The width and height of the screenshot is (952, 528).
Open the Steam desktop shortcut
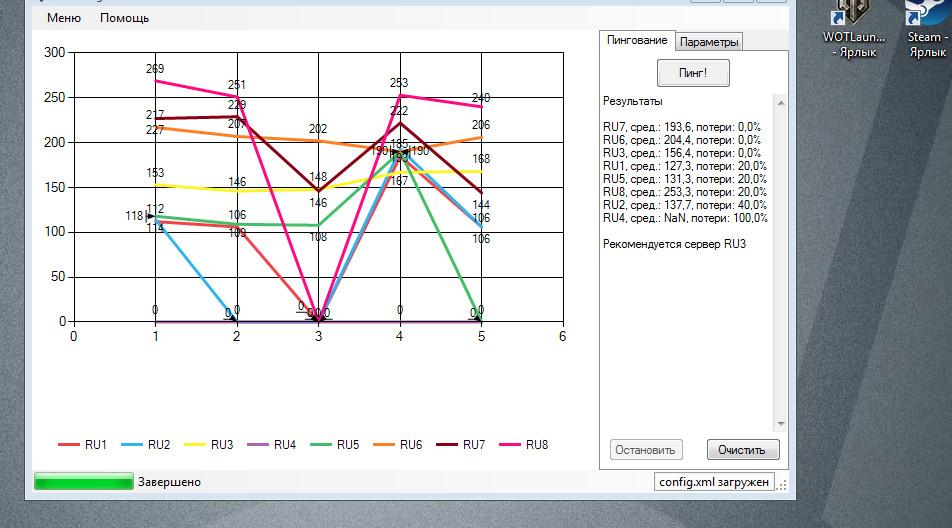tap(926, 24)
